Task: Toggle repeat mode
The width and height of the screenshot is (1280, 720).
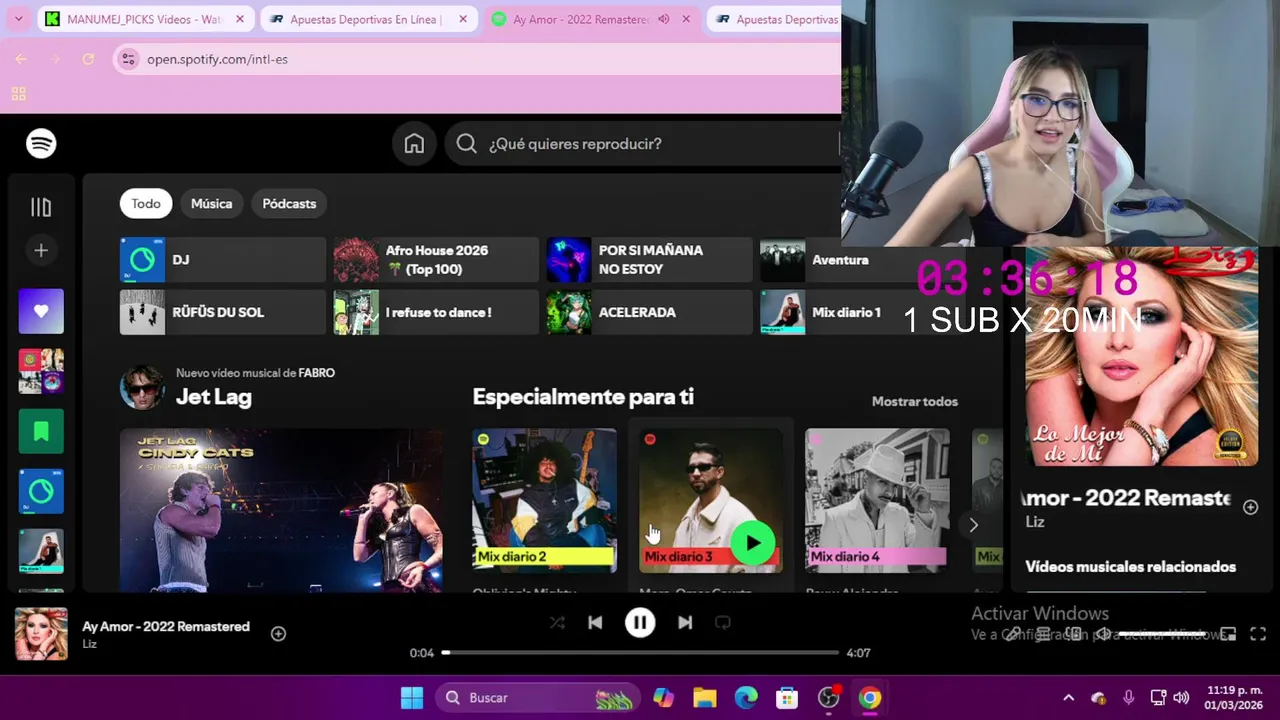Action: [723, 623]
